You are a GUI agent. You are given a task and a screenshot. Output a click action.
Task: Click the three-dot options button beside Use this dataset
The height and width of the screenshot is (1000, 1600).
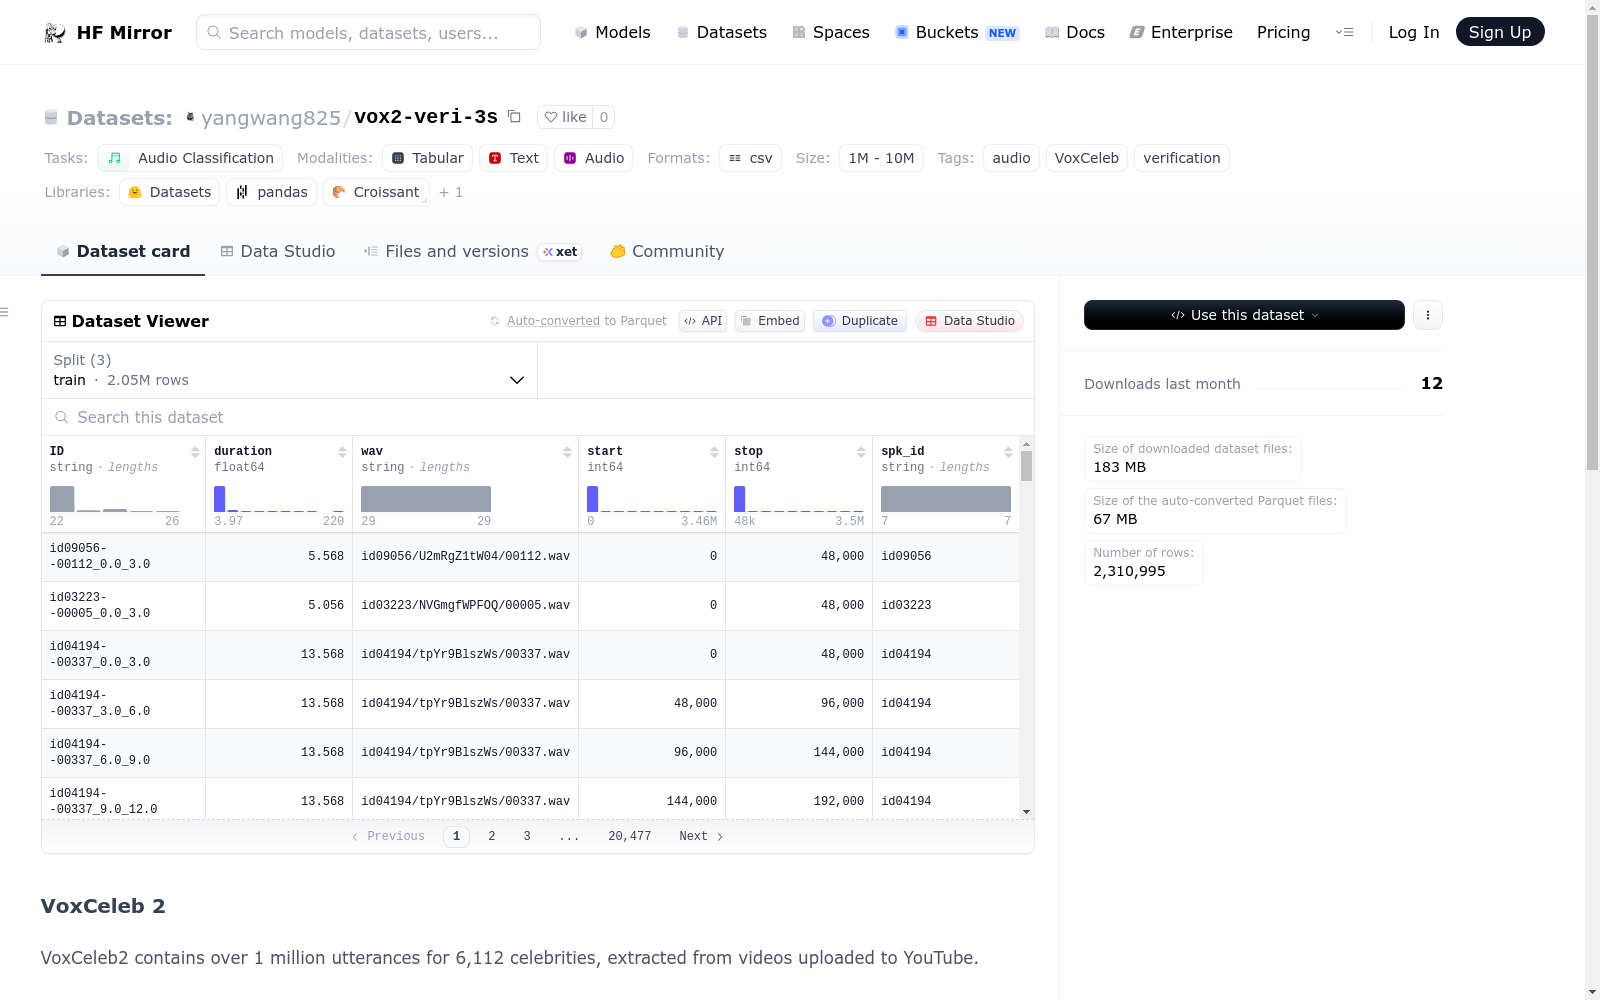pyautogui.click(x=1428, y=315)
